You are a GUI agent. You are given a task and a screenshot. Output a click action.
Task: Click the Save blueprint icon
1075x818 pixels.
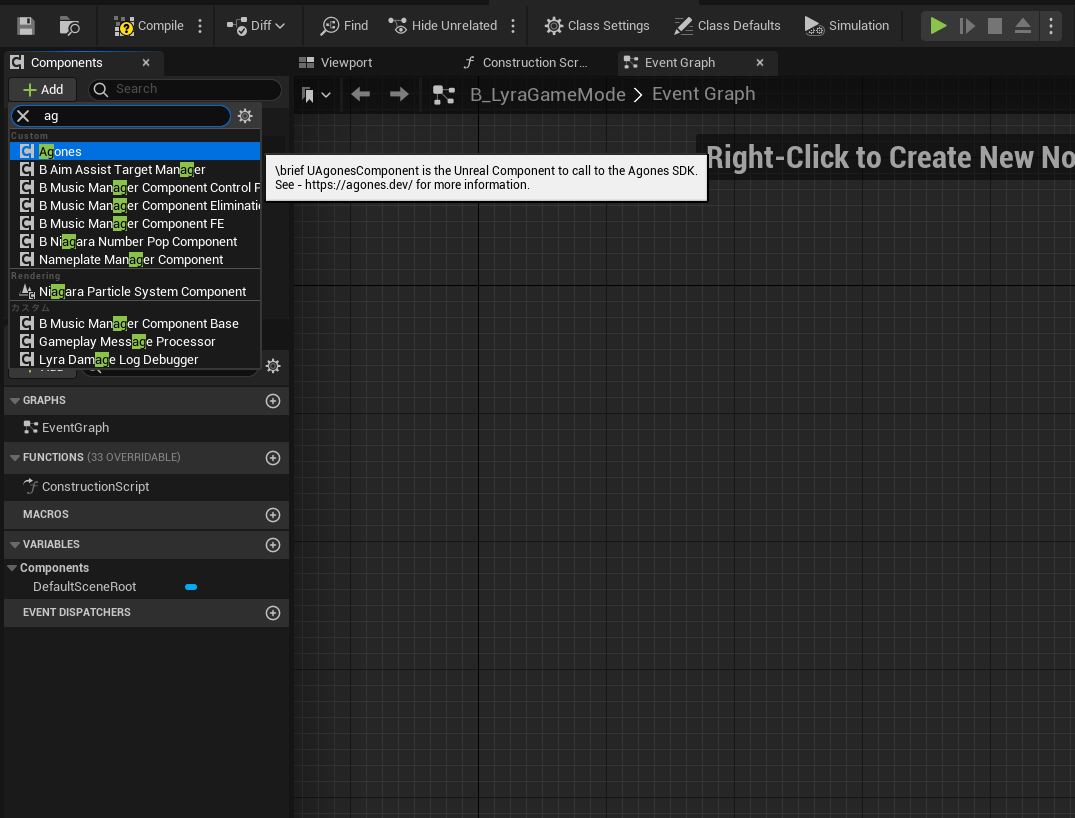(x=26, y=26)
